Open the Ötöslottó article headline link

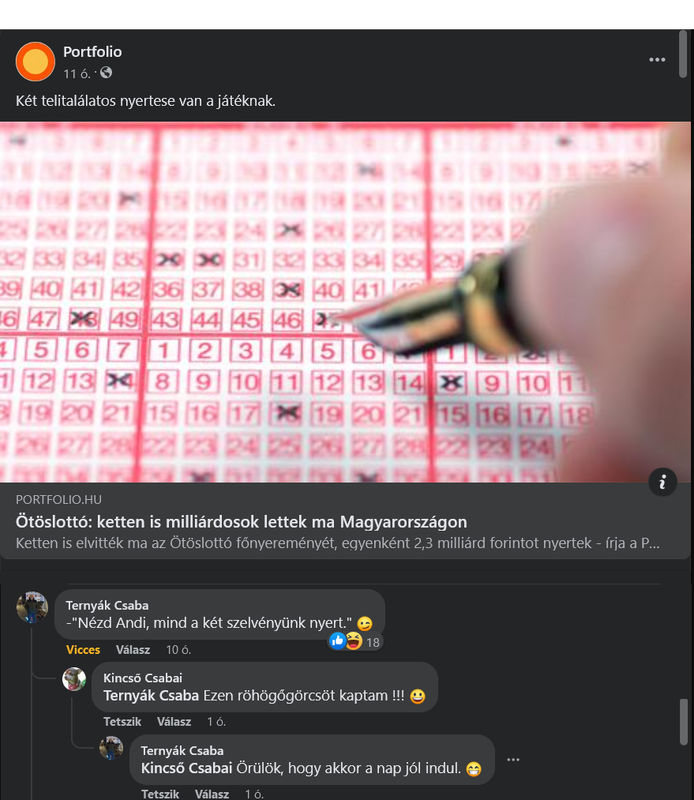click(241, 522)
